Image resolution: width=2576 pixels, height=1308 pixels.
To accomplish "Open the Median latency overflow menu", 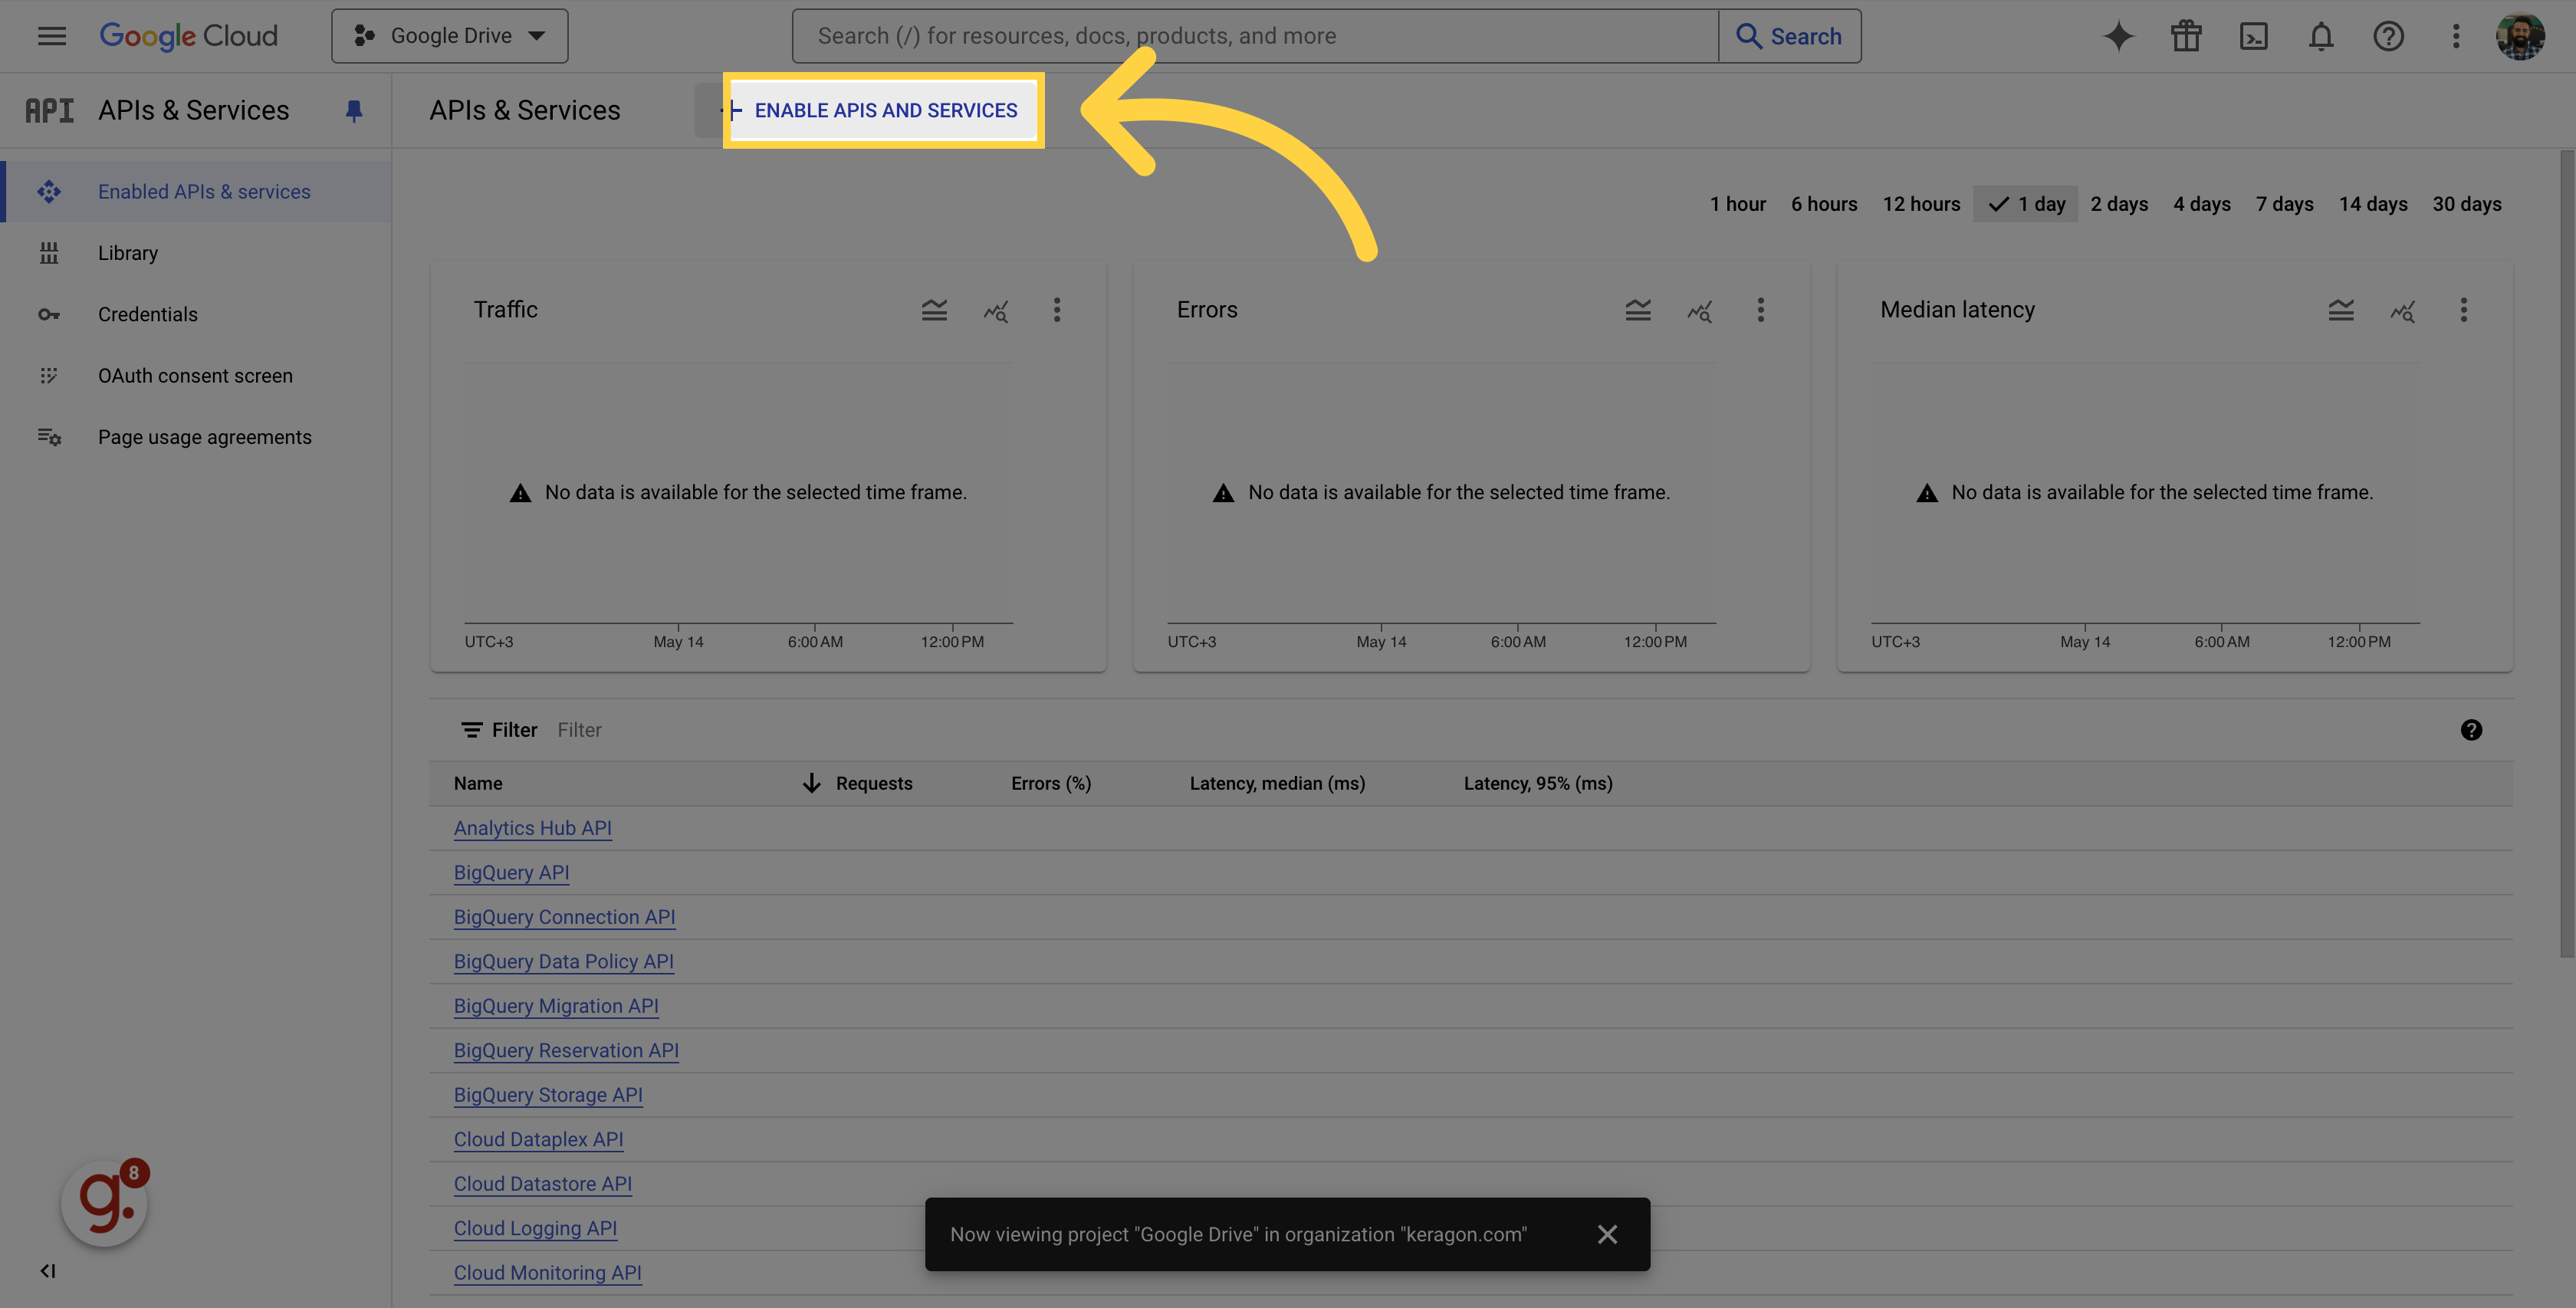I will point(2465,310).
